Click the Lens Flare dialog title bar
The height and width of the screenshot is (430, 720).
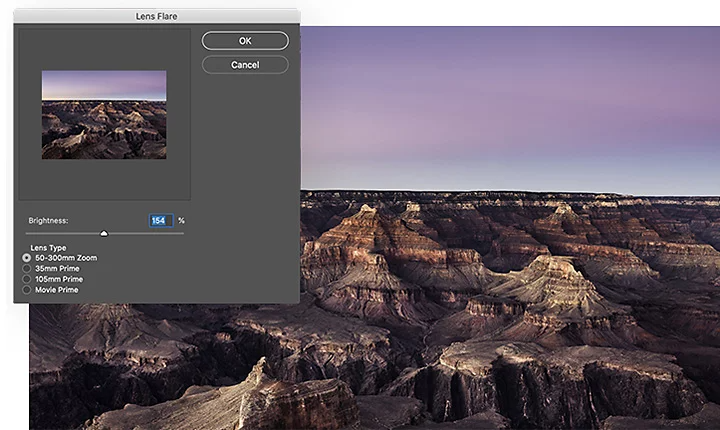click(x=157, y=17)
